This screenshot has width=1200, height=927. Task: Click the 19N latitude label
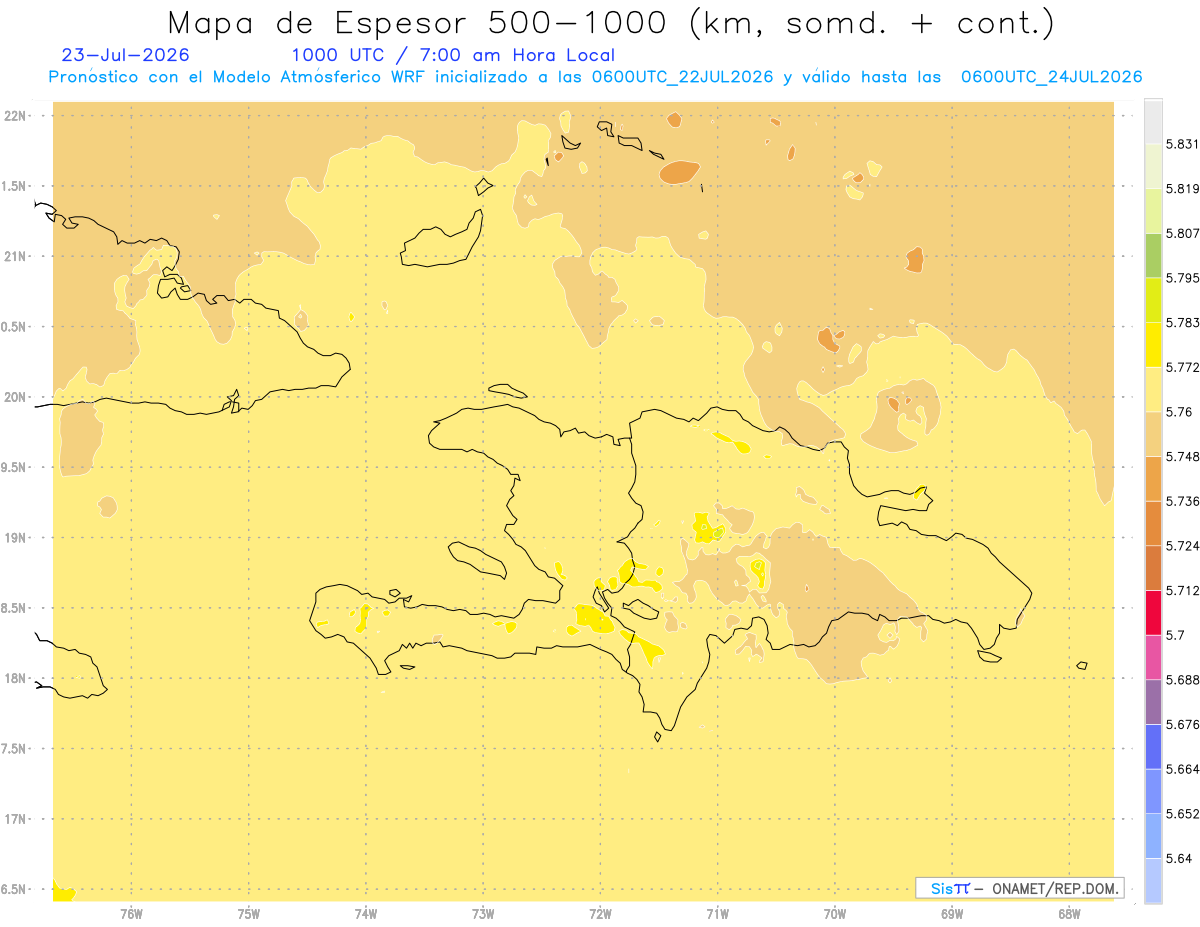pos(15,538)
